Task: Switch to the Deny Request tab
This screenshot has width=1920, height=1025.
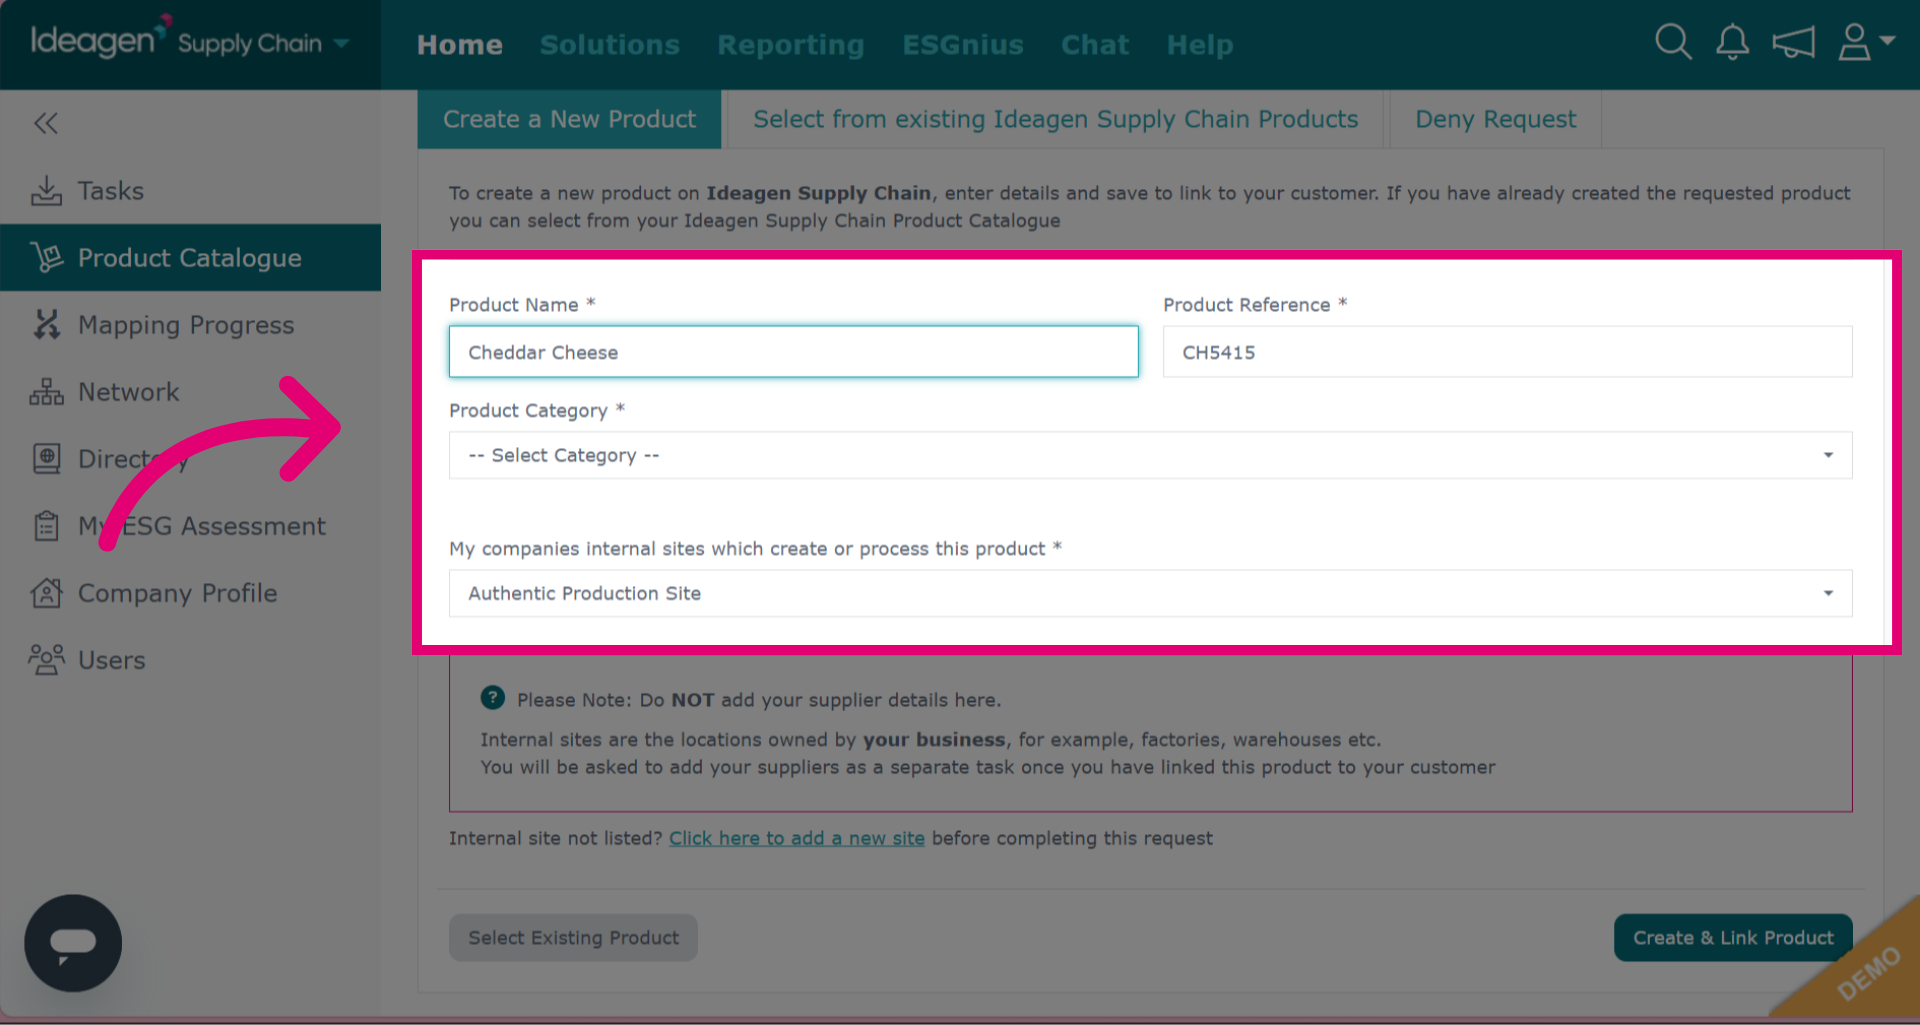Action: tap(1495, 119)
